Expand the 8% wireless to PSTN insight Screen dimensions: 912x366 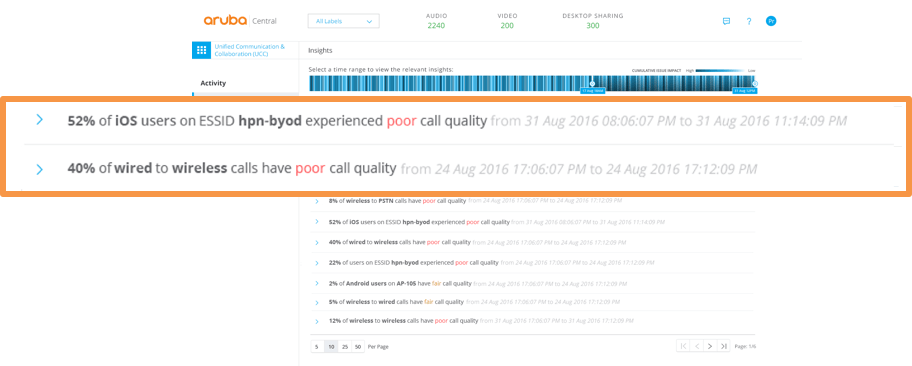(x=317, y=201)
